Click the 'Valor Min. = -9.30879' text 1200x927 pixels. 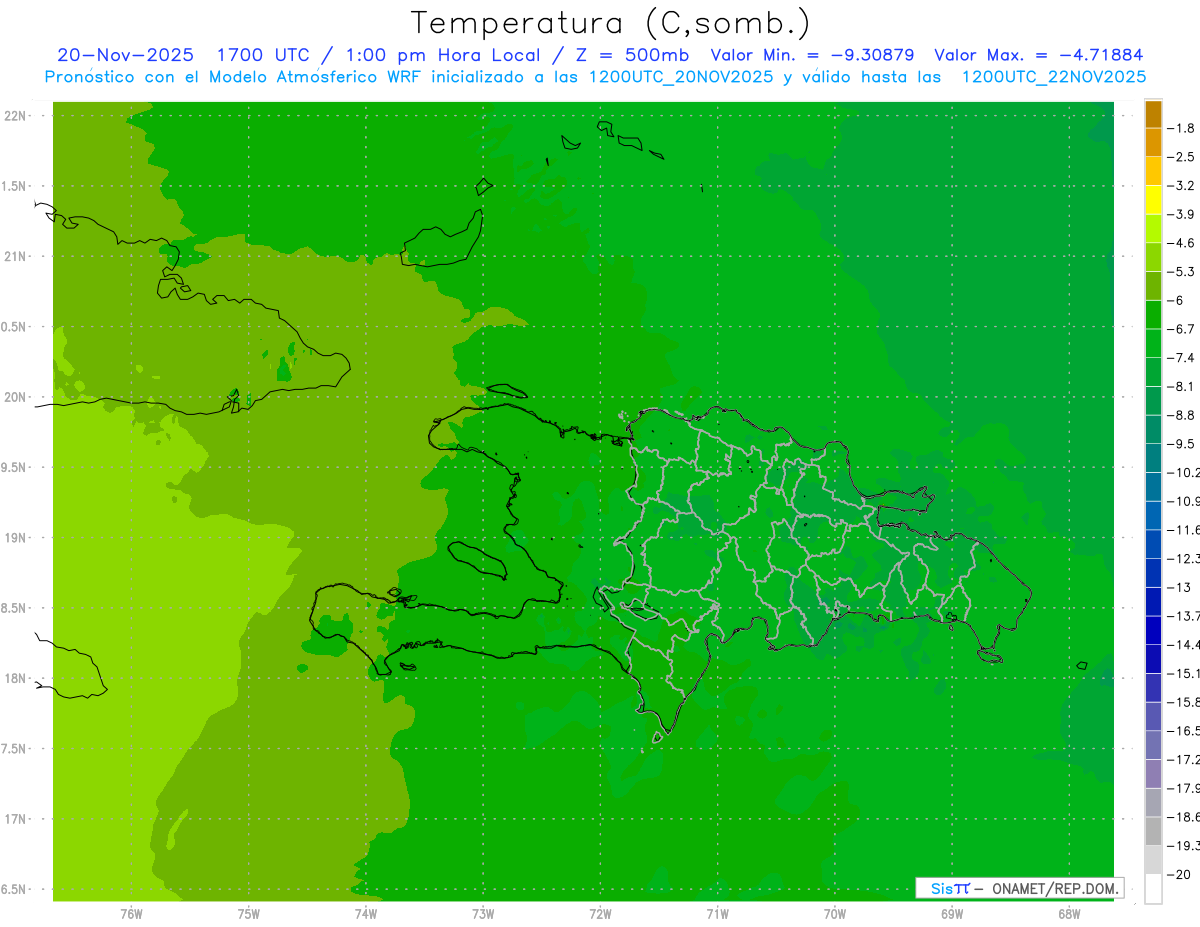coord(812,55)
